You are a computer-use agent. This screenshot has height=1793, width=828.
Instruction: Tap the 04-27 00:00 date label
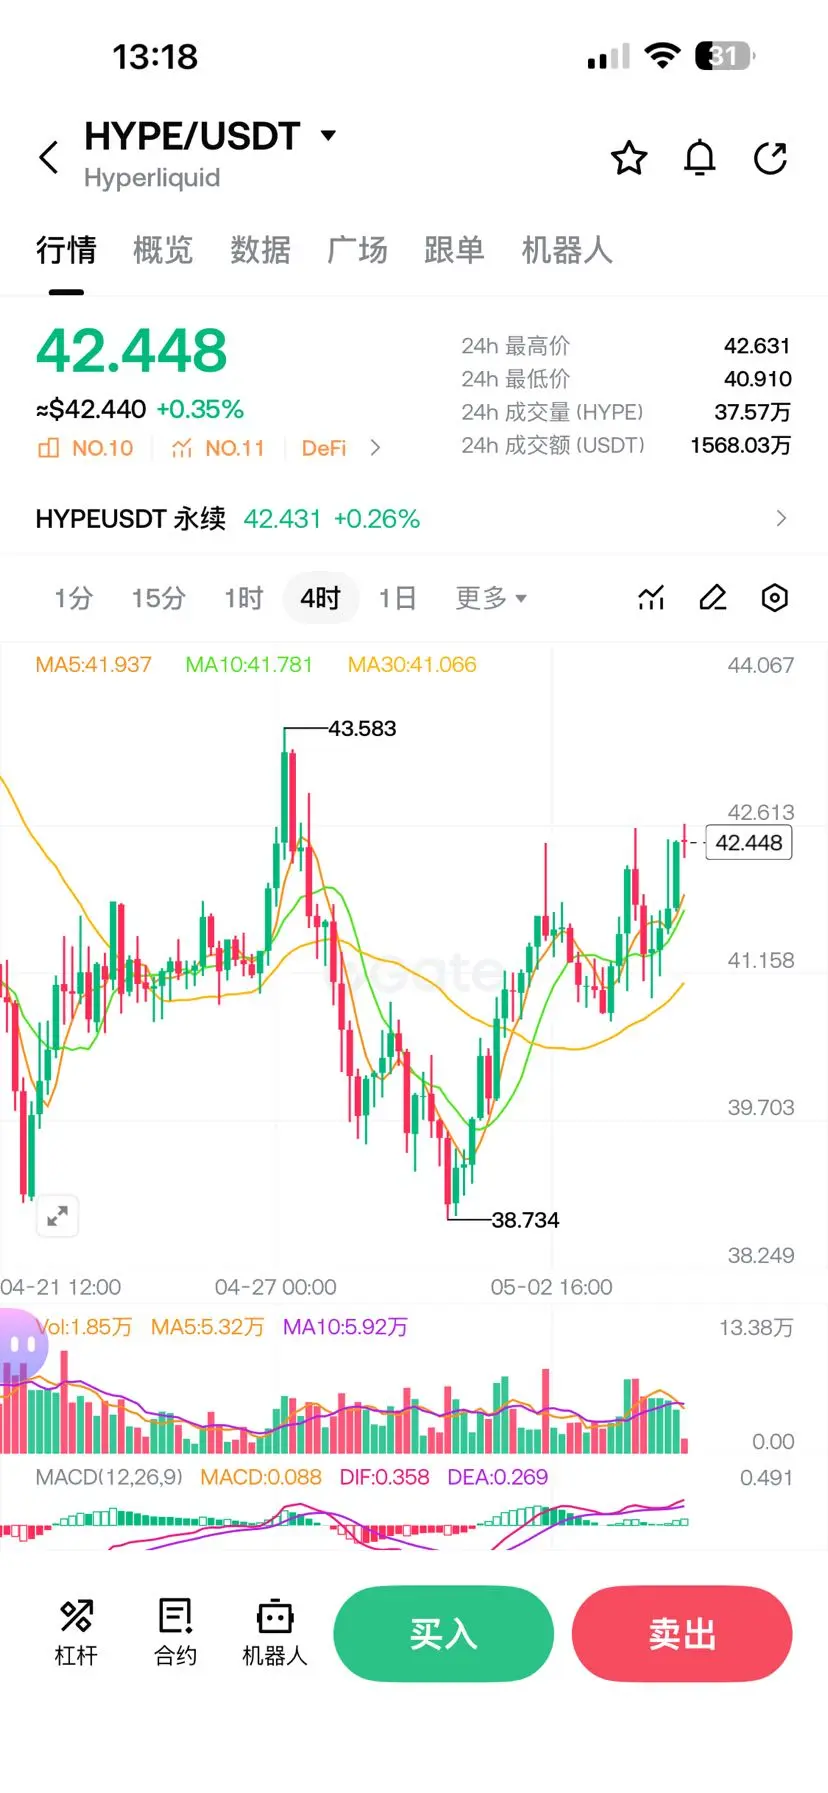pyautogui.click(x=275, y=1287)
